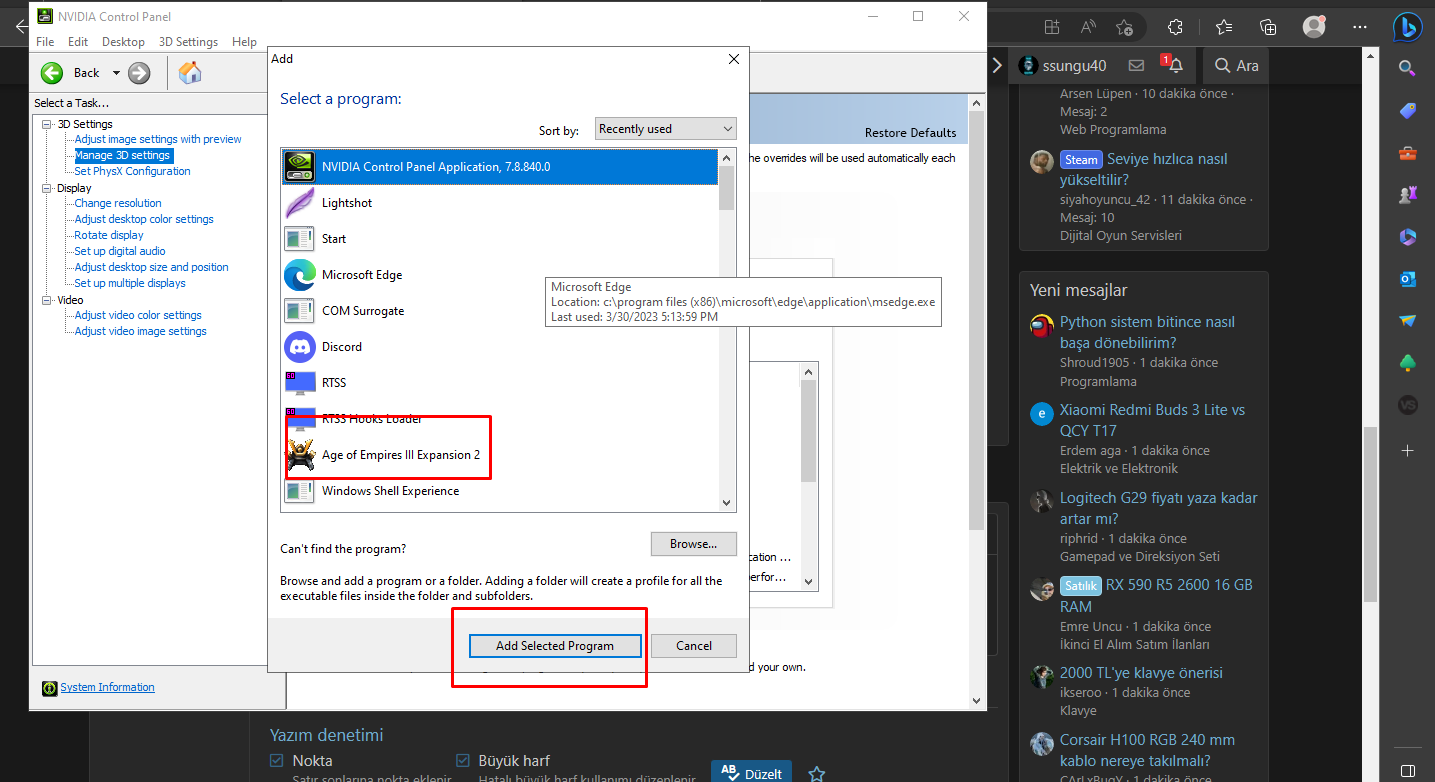This screenshot has width=1435, height=782.
Task: Open the Bing chat icon in Edge
Action: coord(1408,27)
